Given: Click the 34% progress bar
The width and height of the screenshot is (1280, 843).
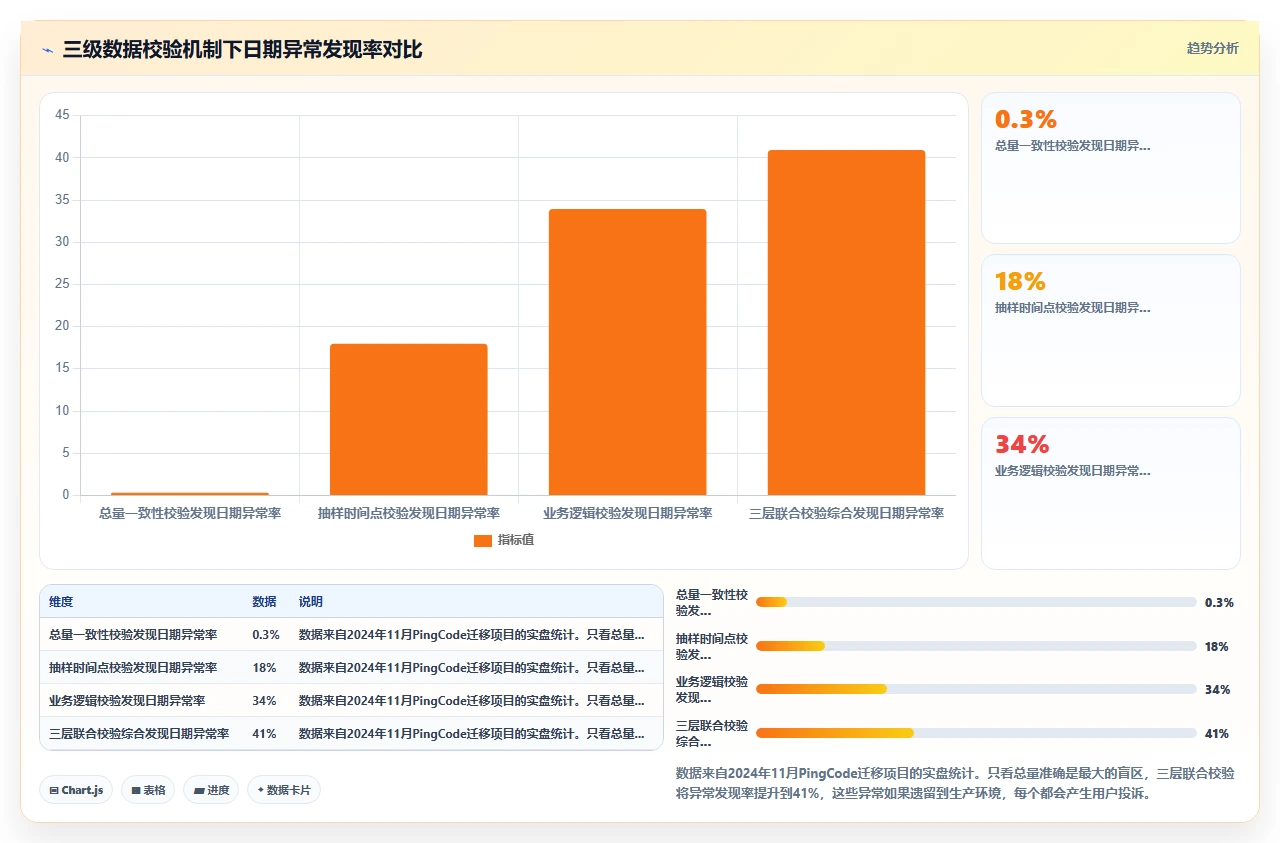Looking at the screenshot, I should click(976, 689).
